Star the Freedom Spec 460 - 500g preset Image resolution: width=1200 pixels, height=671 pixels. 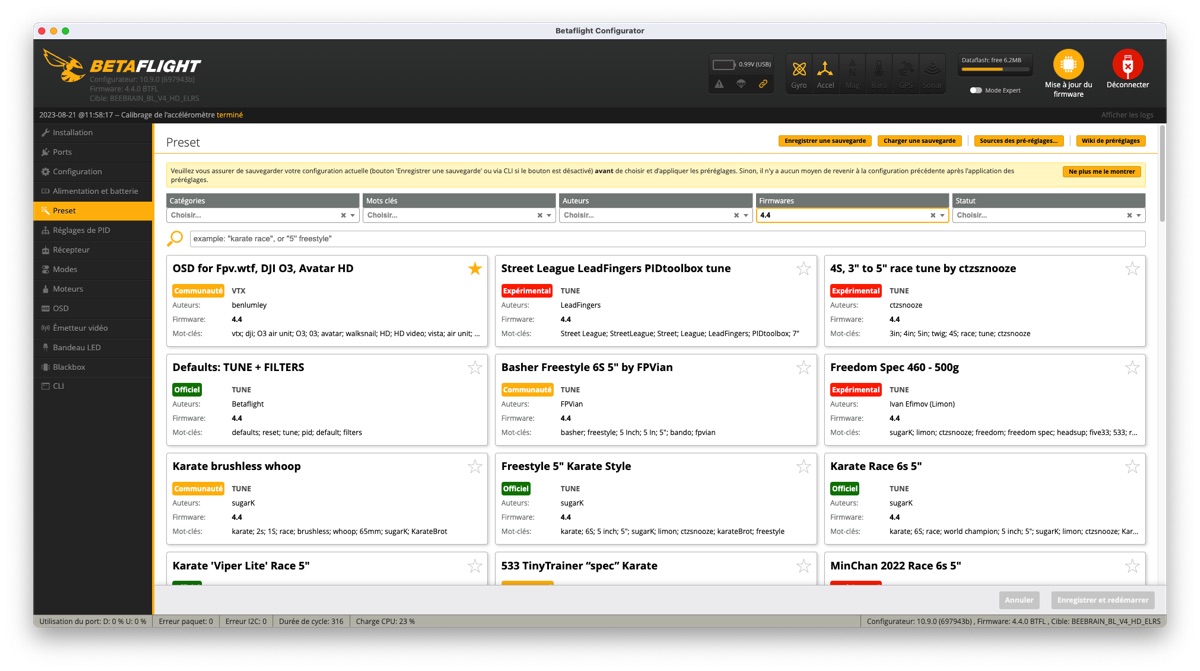[1132, 367]
